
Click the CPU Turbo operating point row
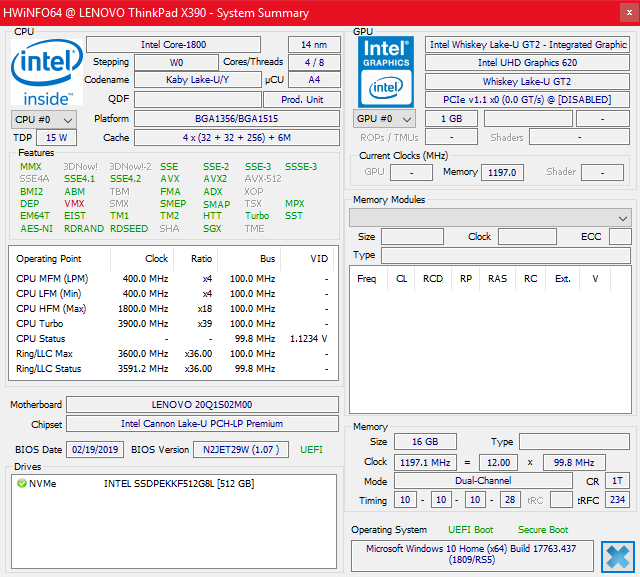[x=173, y=324]
